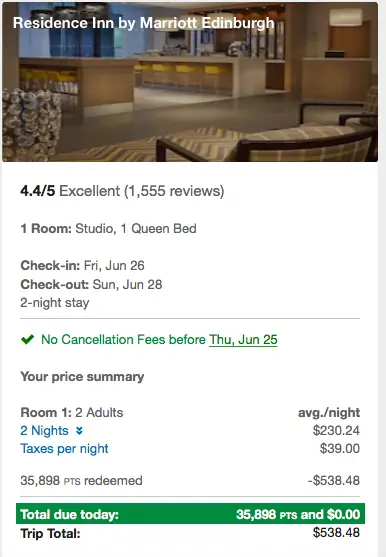Open the 2 Nights price breakdown link
This screenshot has height=557, width=386.
[44, 431]
